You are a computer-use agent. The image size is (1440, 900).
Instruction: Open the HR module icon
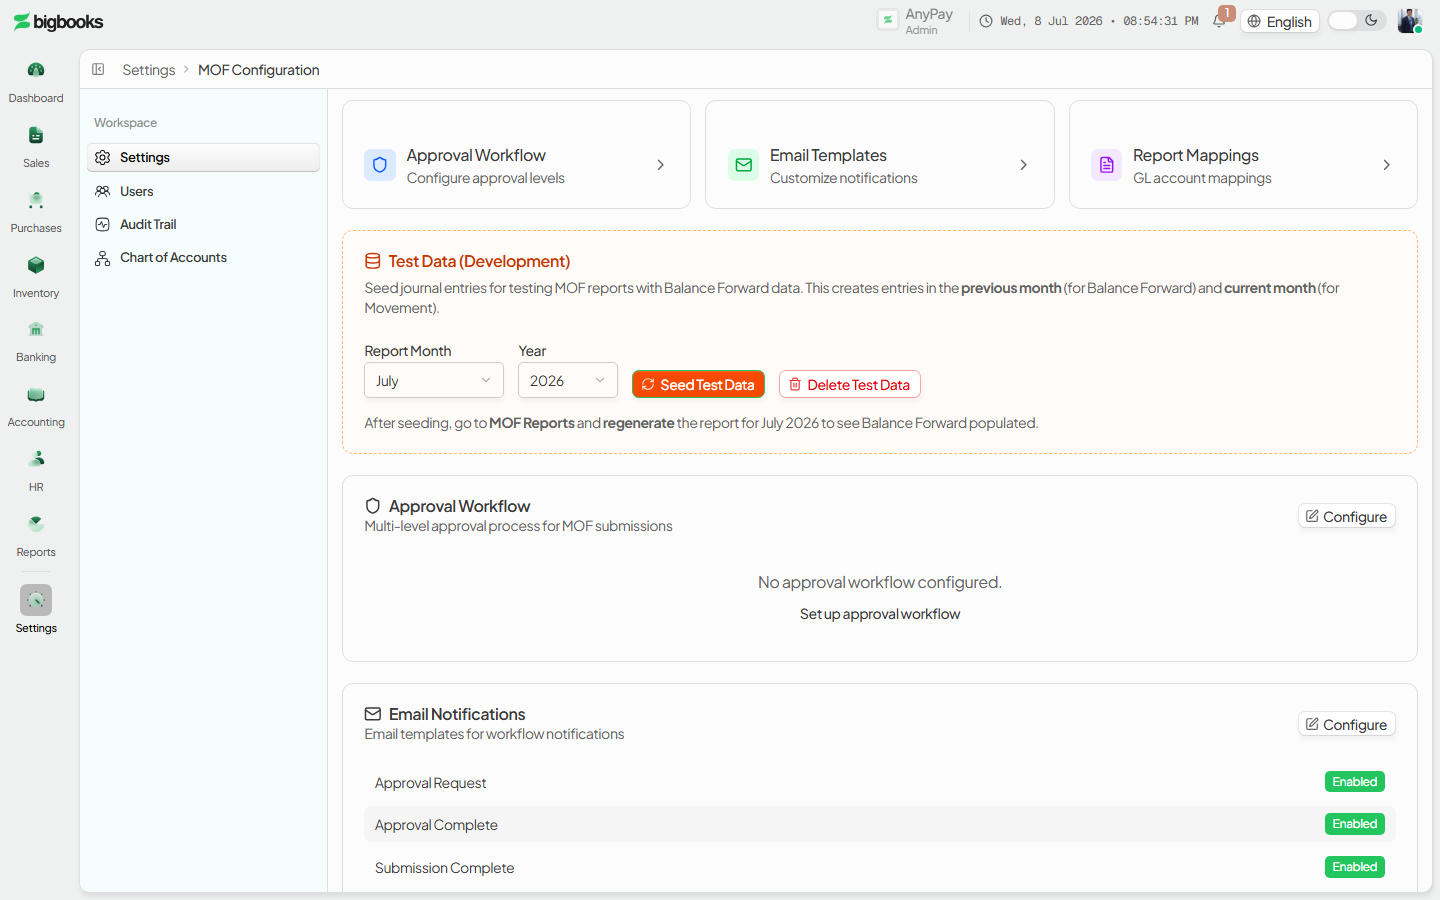click(36, 459)
